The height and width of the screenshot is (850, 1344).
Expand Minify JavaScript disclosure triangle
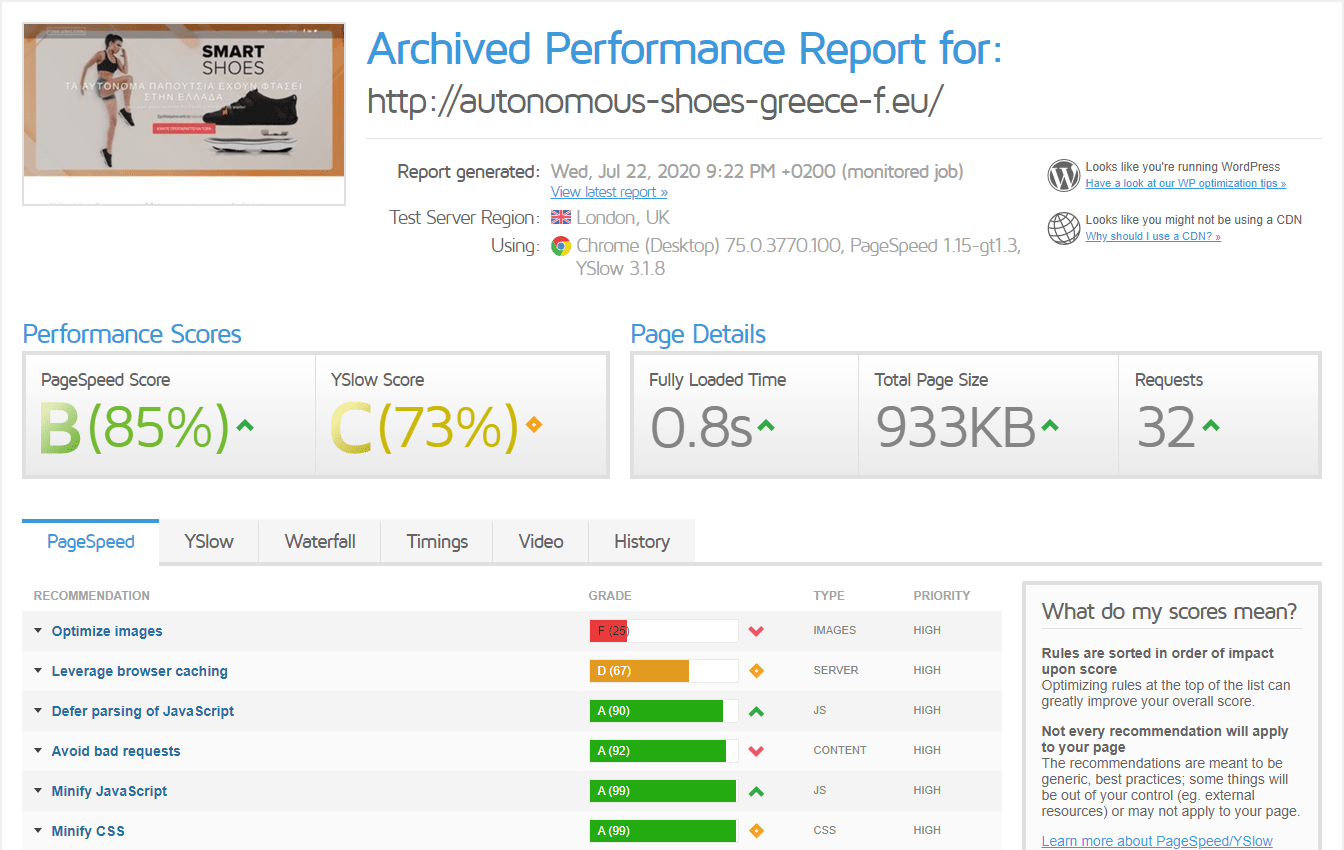click(x=38, y=791)
